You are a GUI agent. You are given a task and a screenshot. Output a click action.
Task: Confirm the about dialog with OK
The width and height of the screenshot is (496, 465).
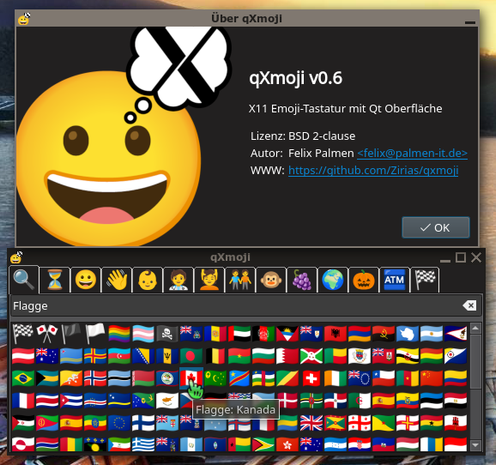click(x=436, y=228)
